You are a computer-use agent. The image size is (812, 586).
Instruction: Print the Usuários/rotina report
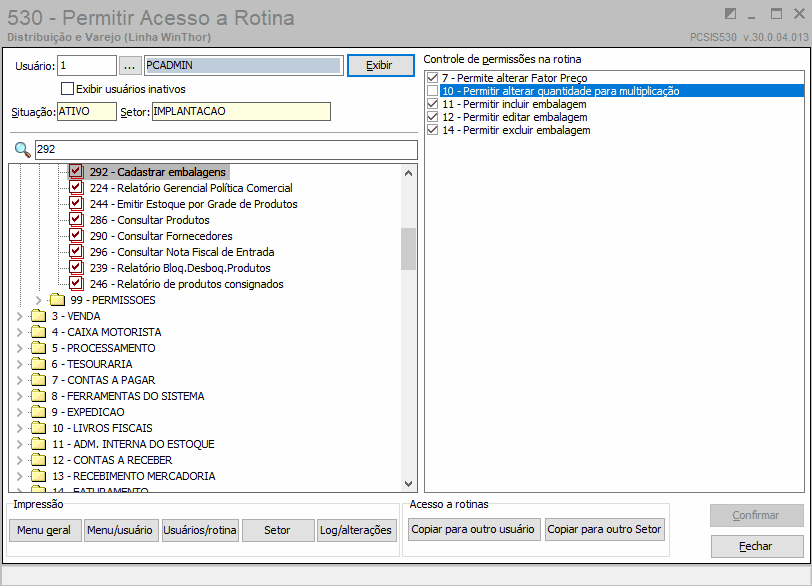[x=200, y=530]
